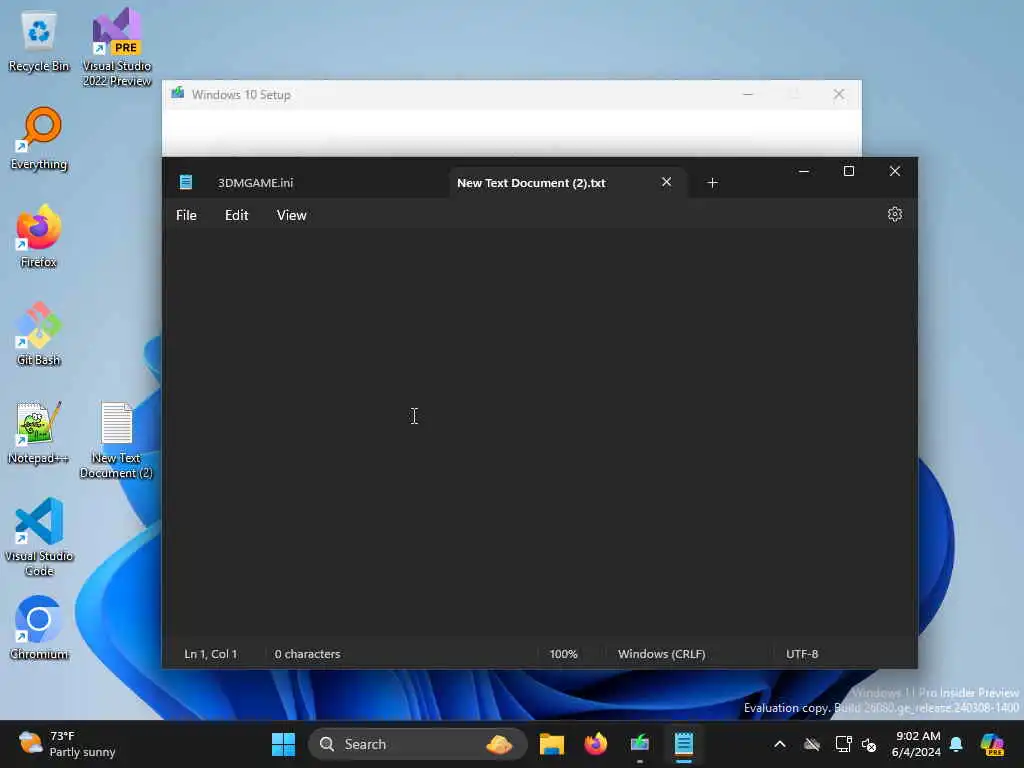Click the OneDrive cloud tray icon
The image size is (1024, 768).
pyautogui.click(x=812, y=744)
